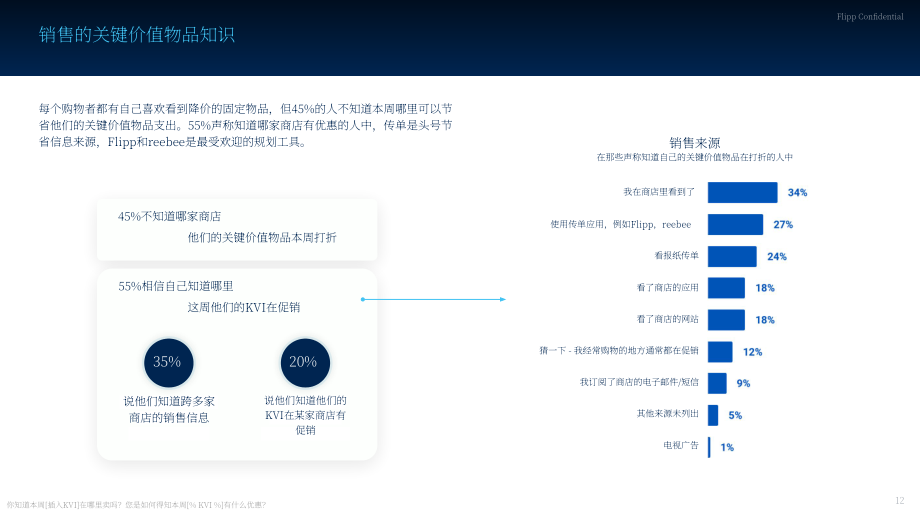Click the page number 12
Image resolution: width=920 pixels, height=518 pixels.
click(x=899, y=500)
